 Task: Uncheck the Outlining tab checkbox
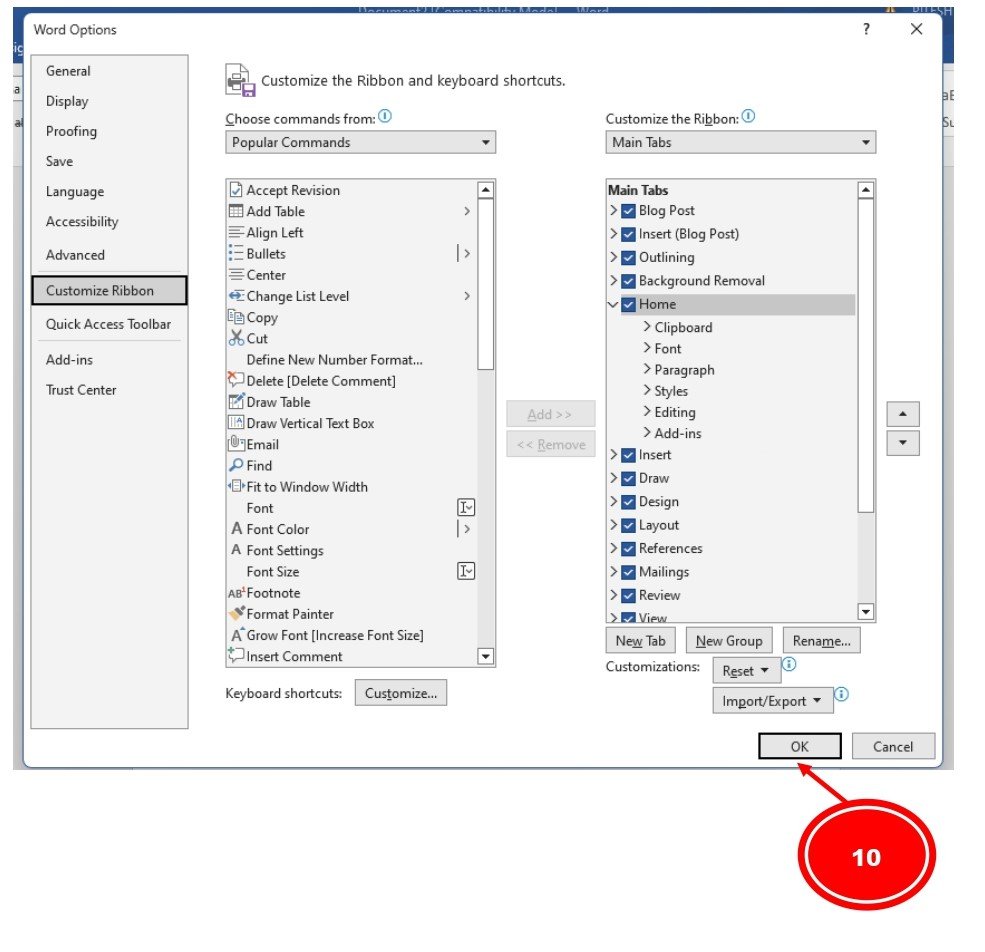[628, 258]
